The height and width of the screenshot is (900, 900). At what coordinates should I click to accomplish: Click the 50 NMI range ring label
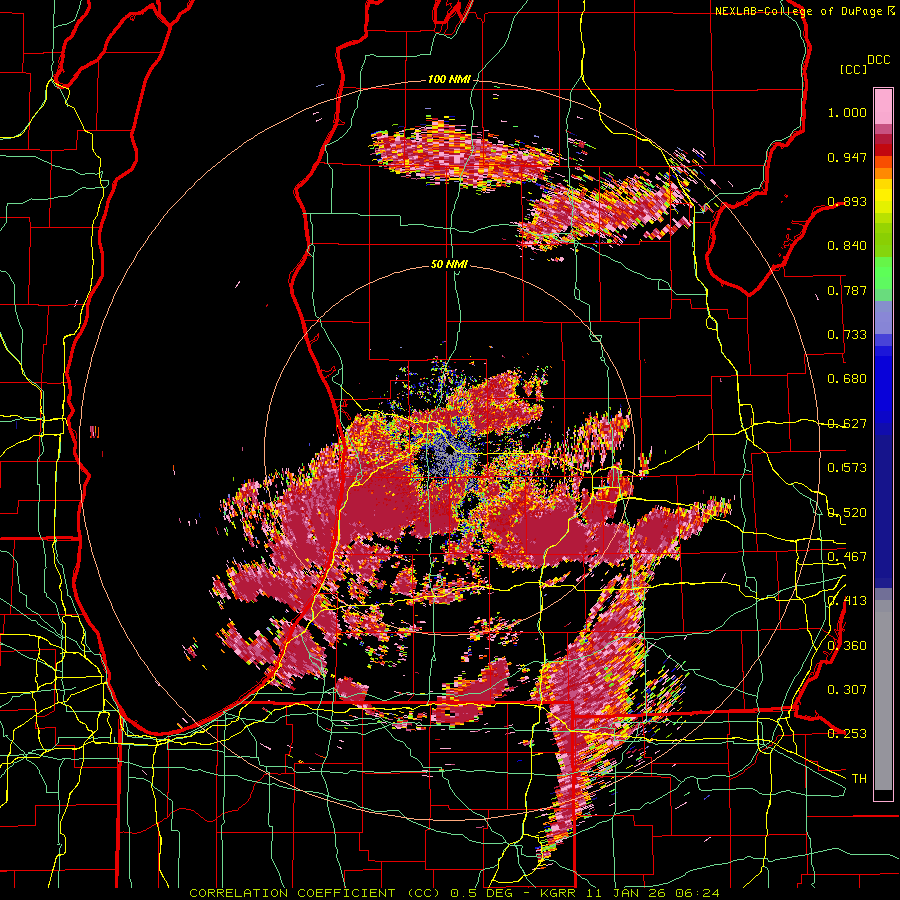449,264
